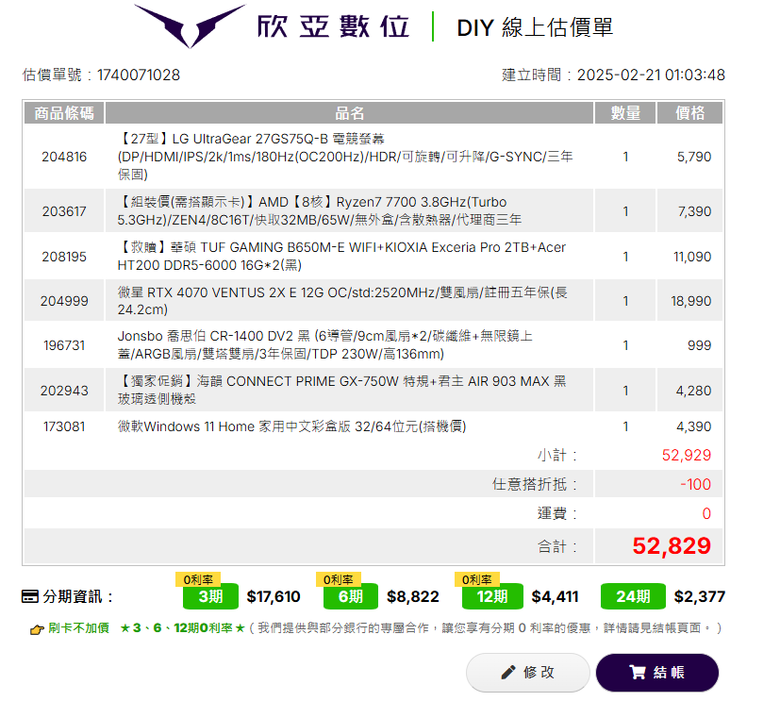
Task: Click the credit card icon beside 分期資訊
Action: [30, 596]
